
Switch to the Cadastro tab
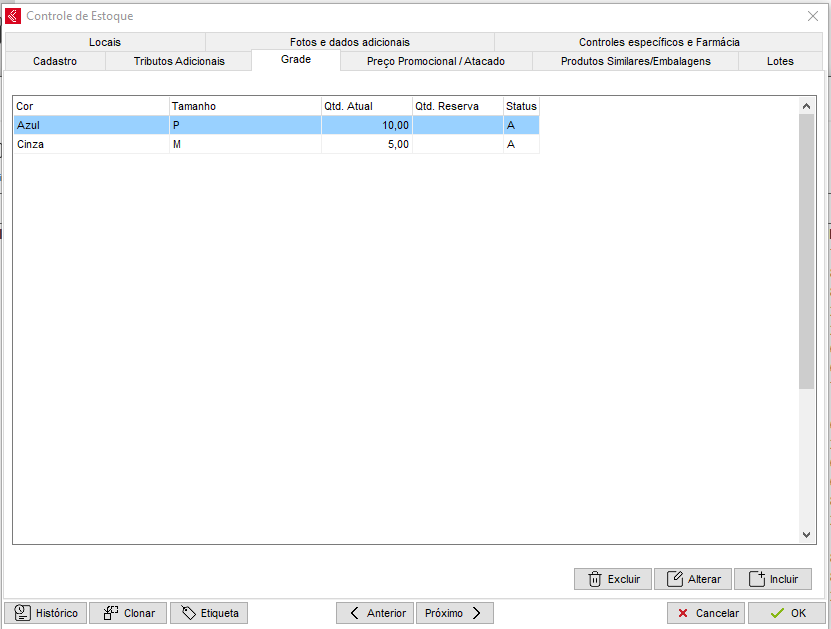pos(55,61)
